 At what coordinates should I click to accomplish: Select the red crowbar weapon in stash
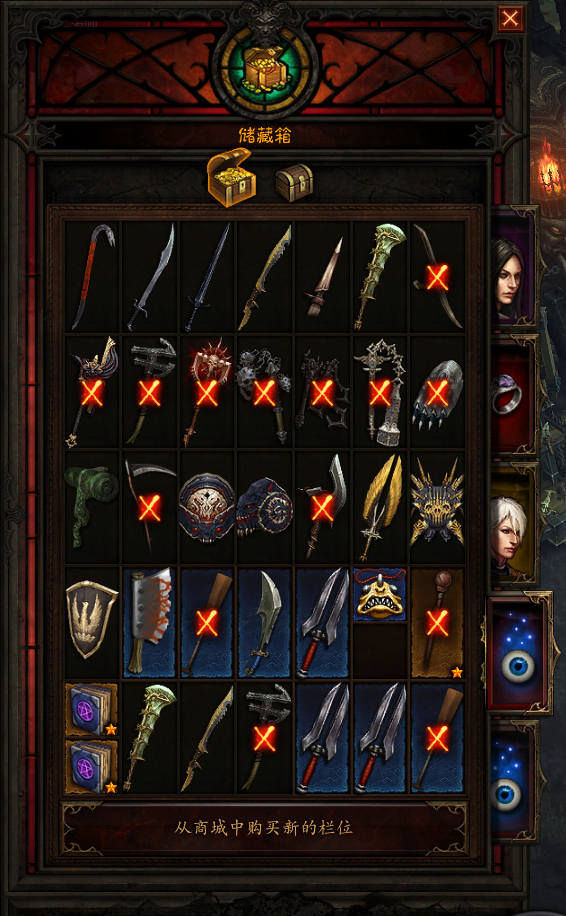pyautogui.click(x=92, y=277)
